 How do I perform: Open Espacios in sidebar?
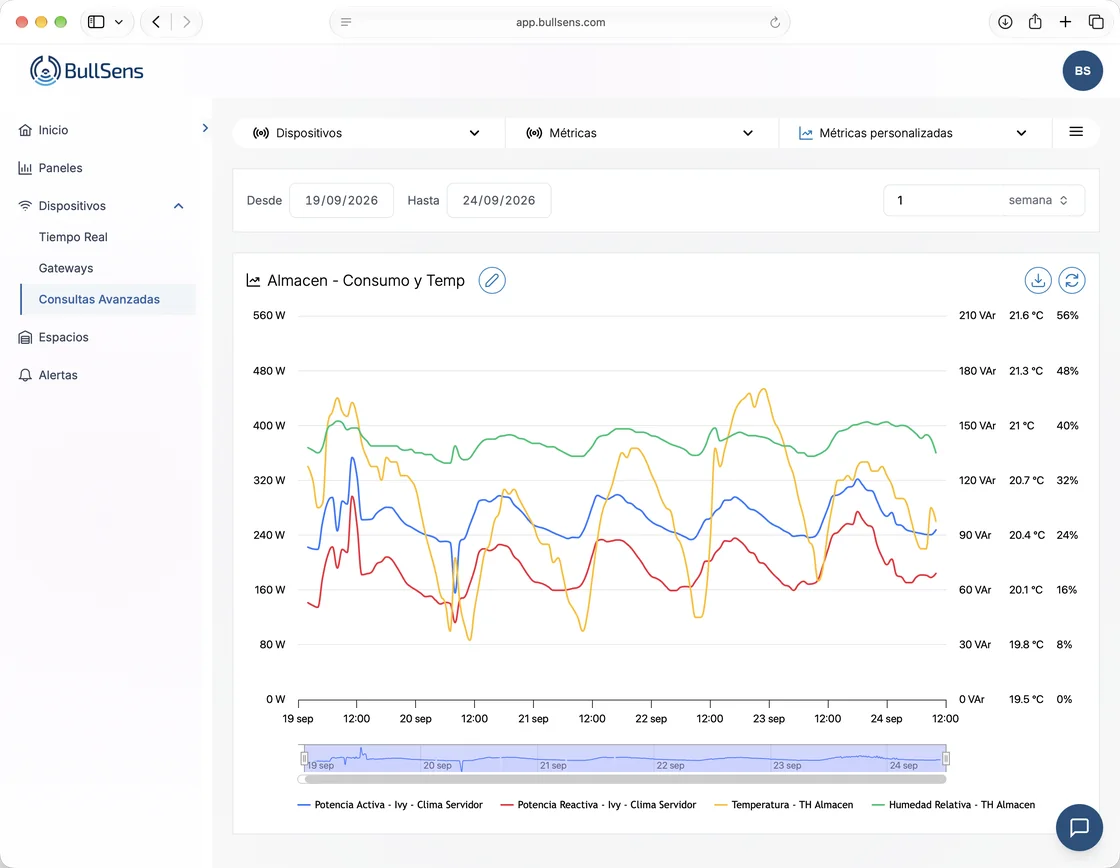click(x=54, y=337)
